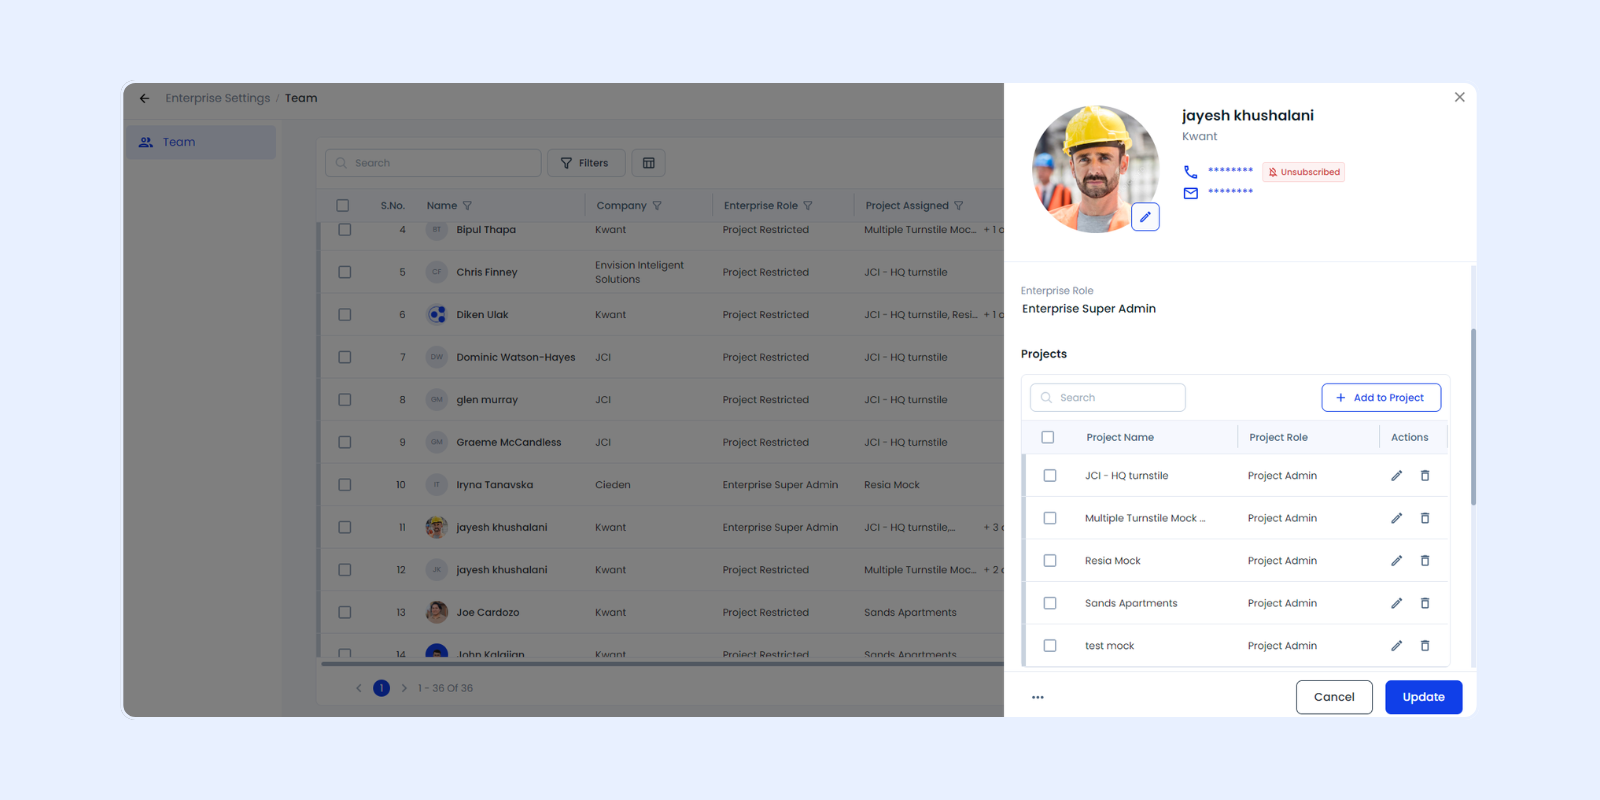Viewport: 1600px width, 800px height.
Task: Select all team members header checkbox
Action: [x=343, y=206]
